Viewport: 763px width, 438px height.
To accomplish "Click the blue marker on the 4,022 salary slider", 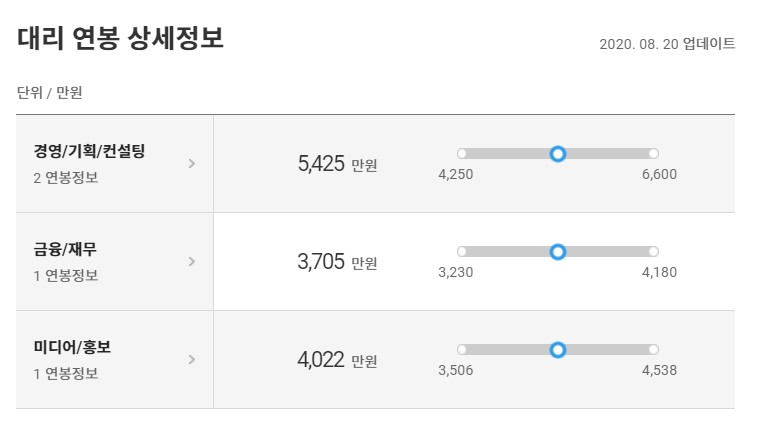I will tap(558, 349).
